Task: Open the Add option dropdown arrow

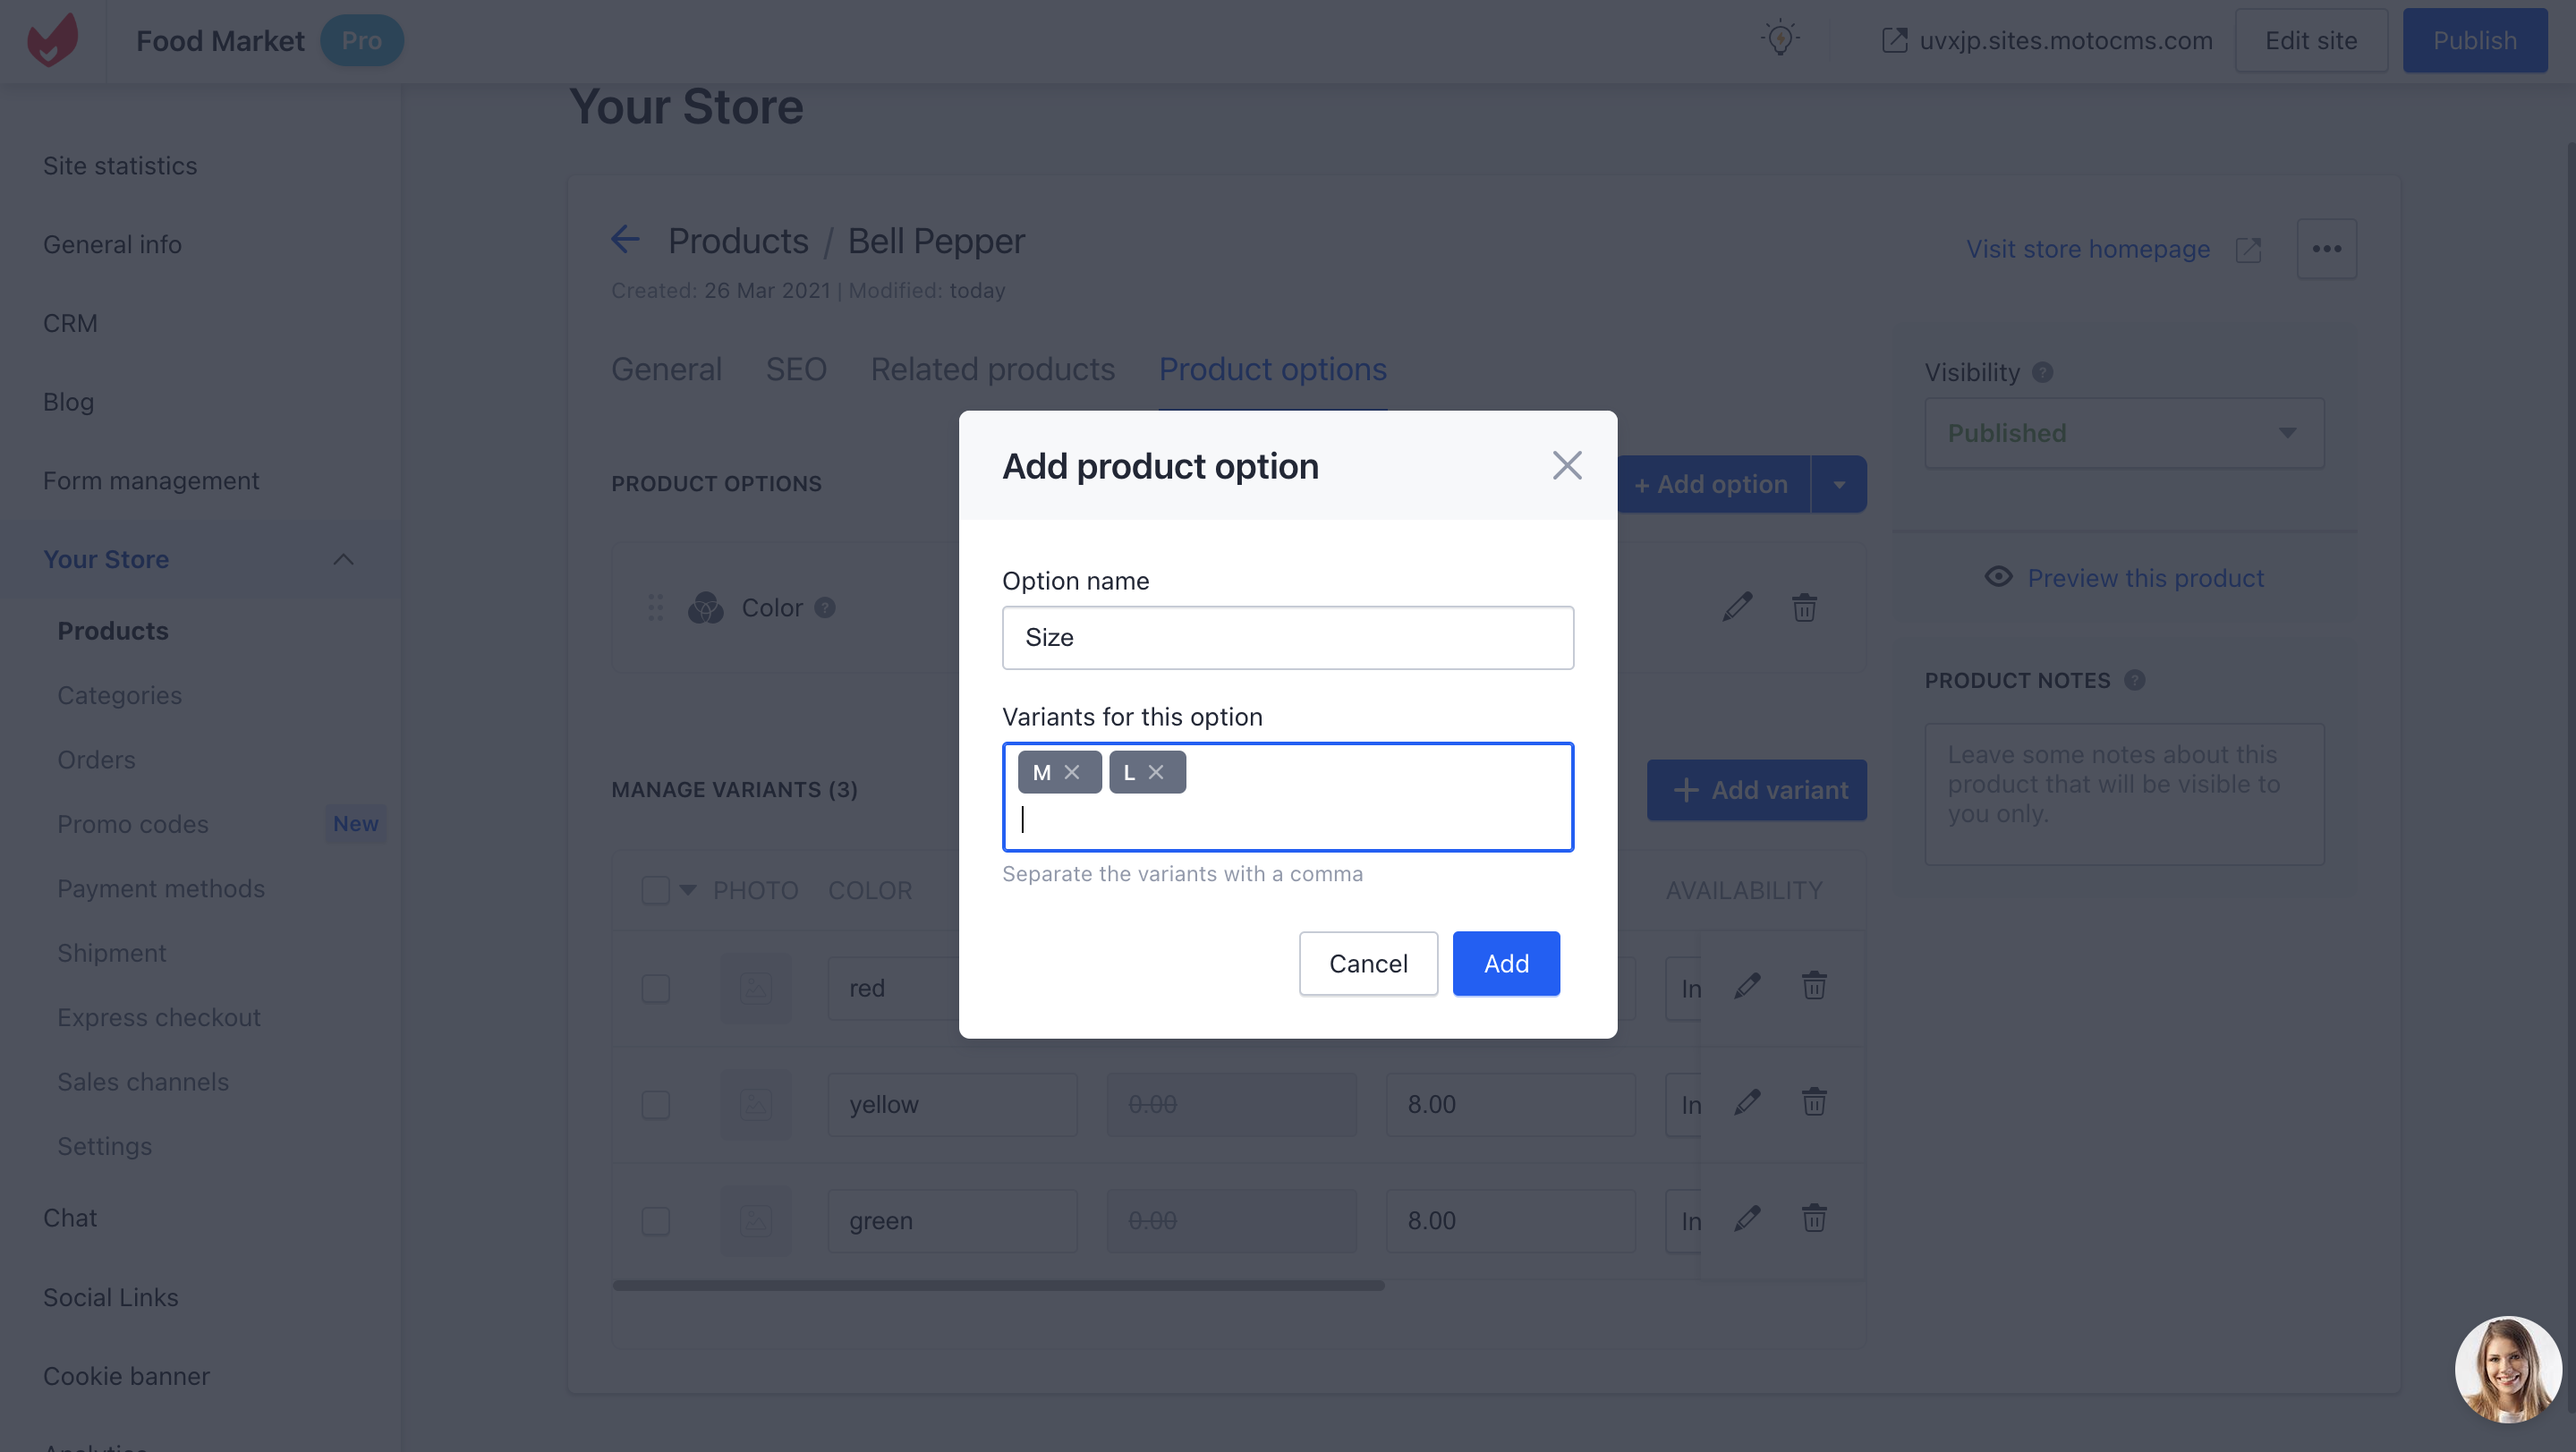Action: tap(1839, 484)
